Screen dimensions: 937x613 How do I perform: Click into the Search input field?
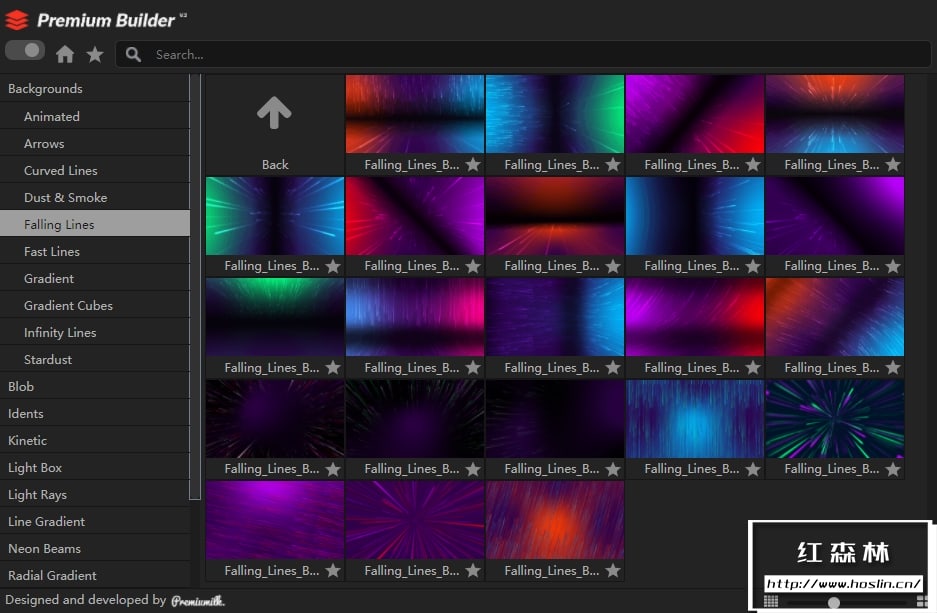pyautogui.click(x=500, y=54)
